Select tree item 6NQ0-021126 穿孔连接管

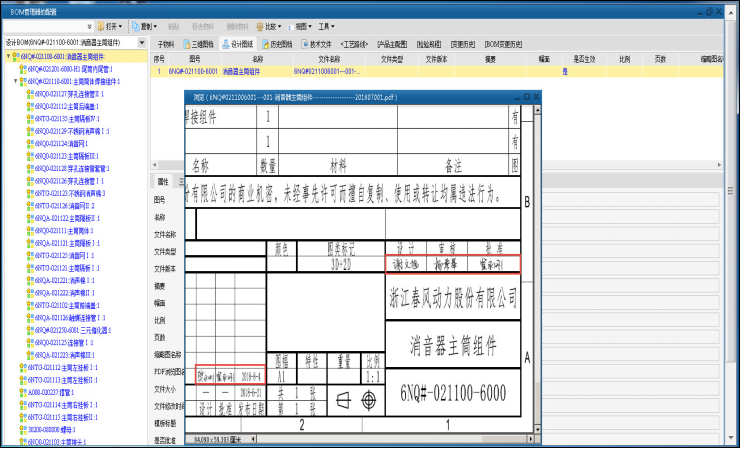(x=69, y=181)
